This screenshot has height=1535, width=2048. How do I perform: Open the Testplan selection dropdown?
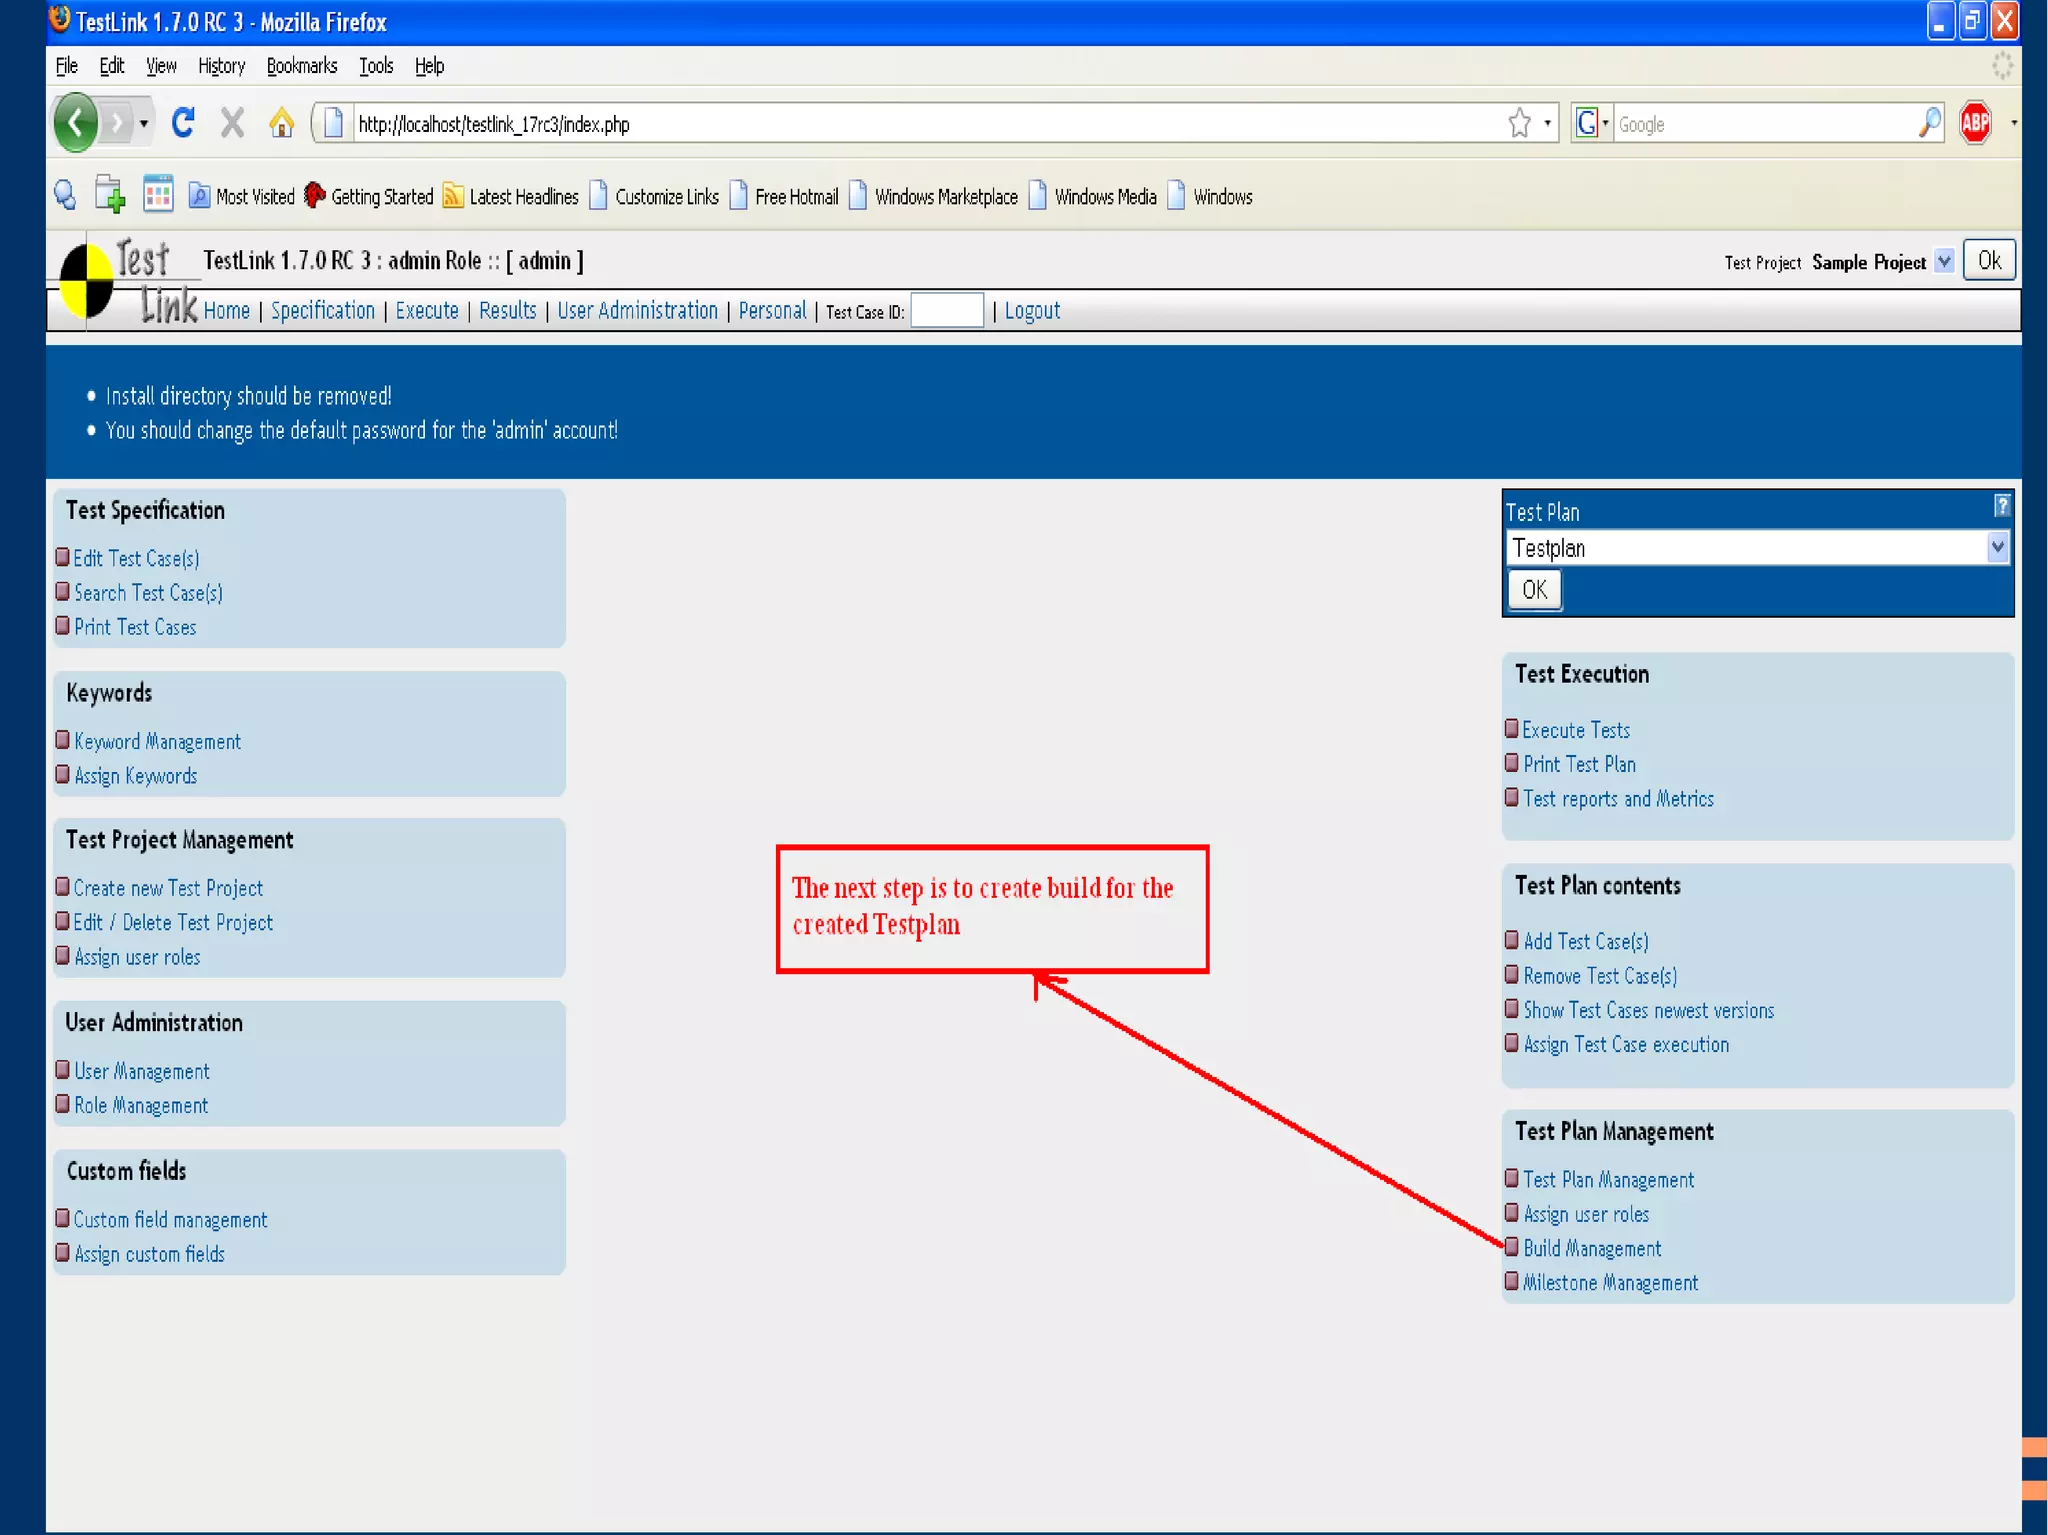(1758, 547)
